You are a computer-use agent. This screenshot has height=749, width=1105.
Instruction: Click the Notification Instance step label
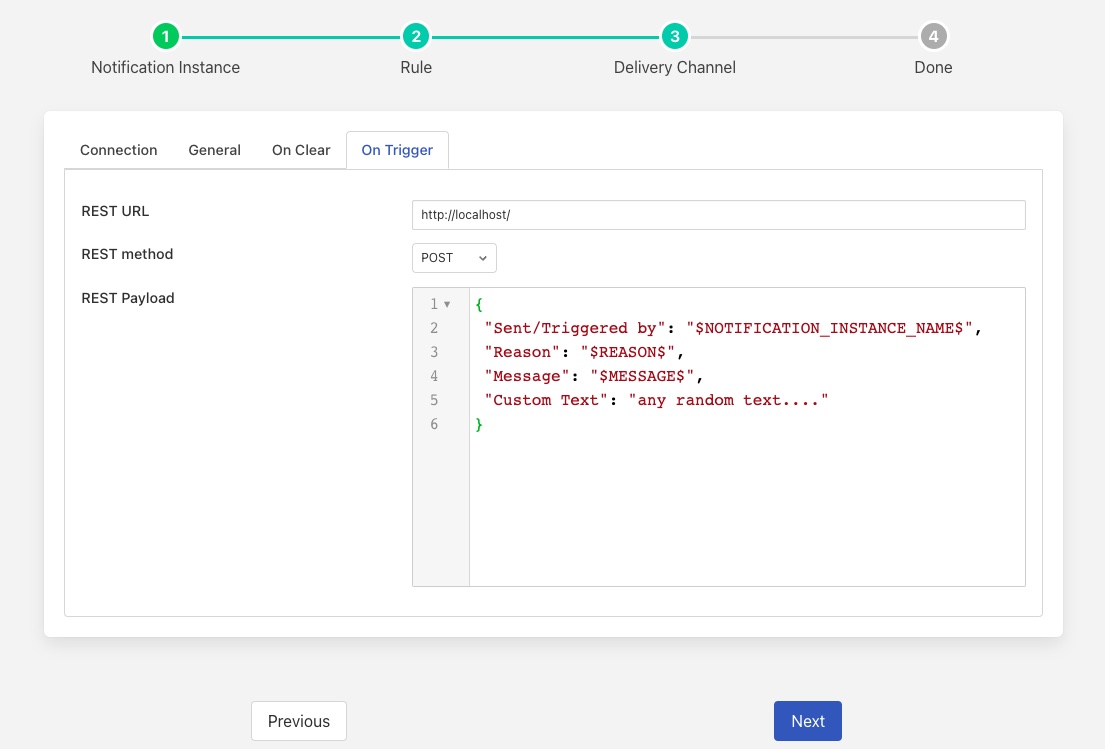coord(165,68)
